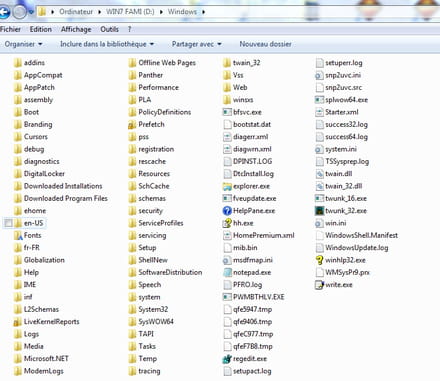Select the hh.exe help icon
The width and height of the screenshot is (440, 381).
[227, 223]
